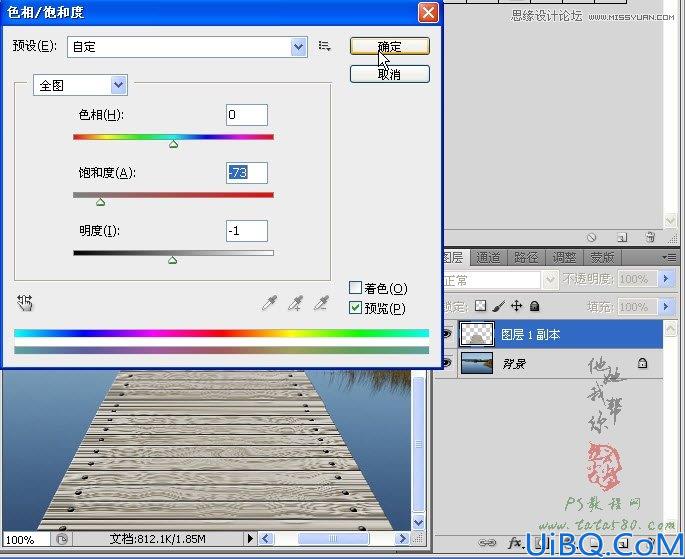This screenshot has width=685, height=559.
Task: Click the 确定 (OK) button
Action: coord(389,46)
